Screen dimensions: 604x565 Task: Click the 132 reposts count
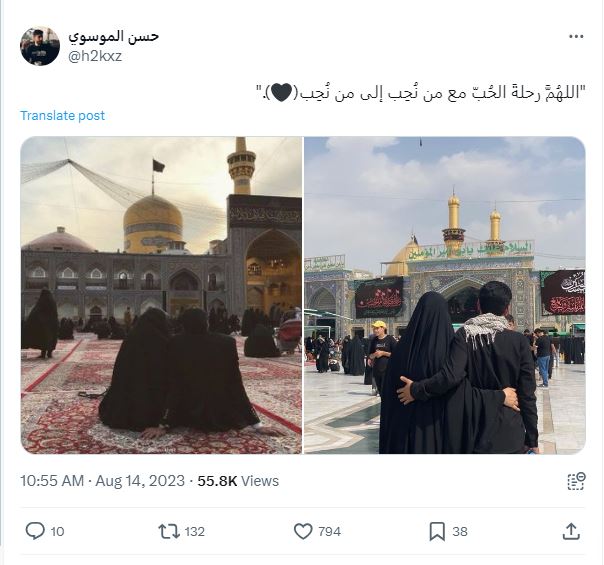pos(195,531)
